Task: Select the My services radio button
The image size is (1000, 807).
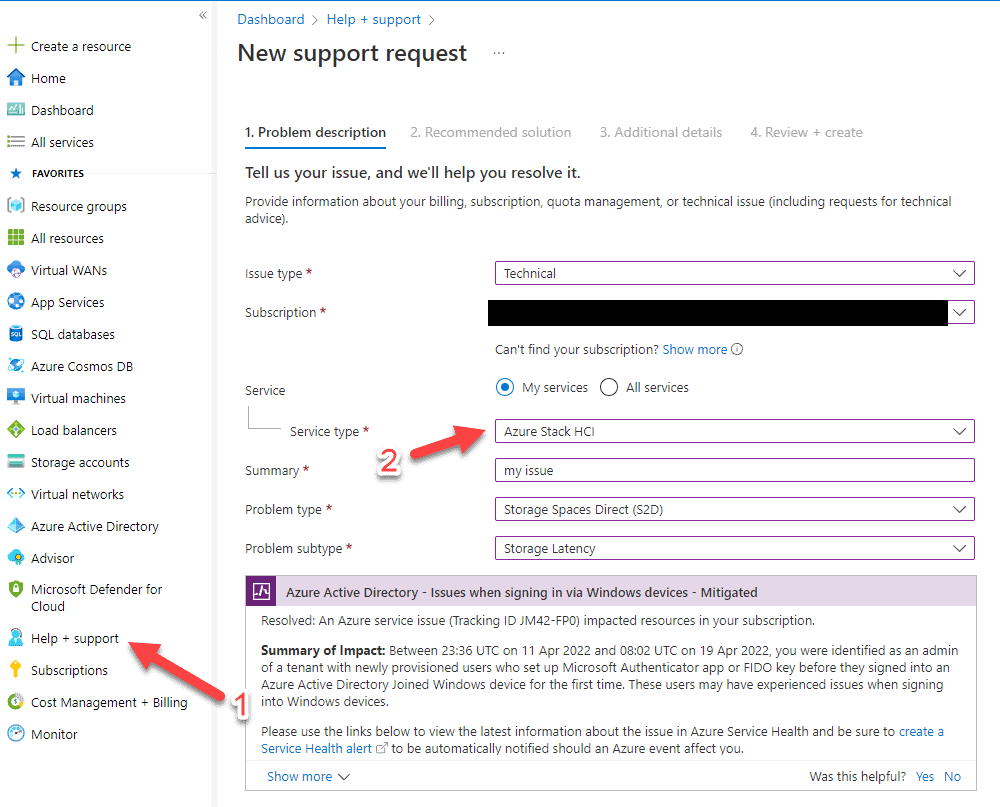Action: [504, 387]
